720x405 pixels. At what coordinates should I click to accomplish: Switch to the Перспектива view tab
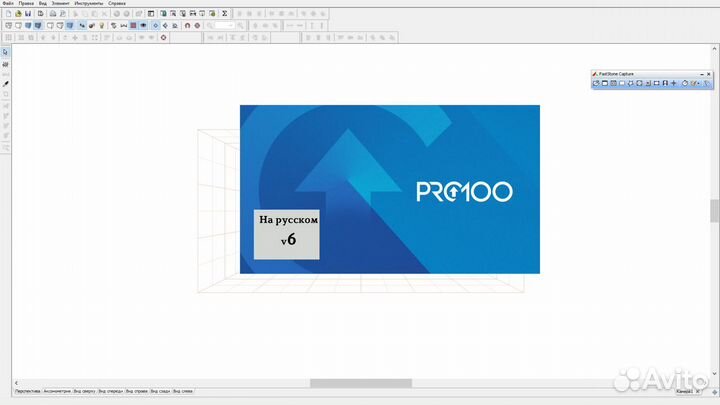tap(28, 392)
